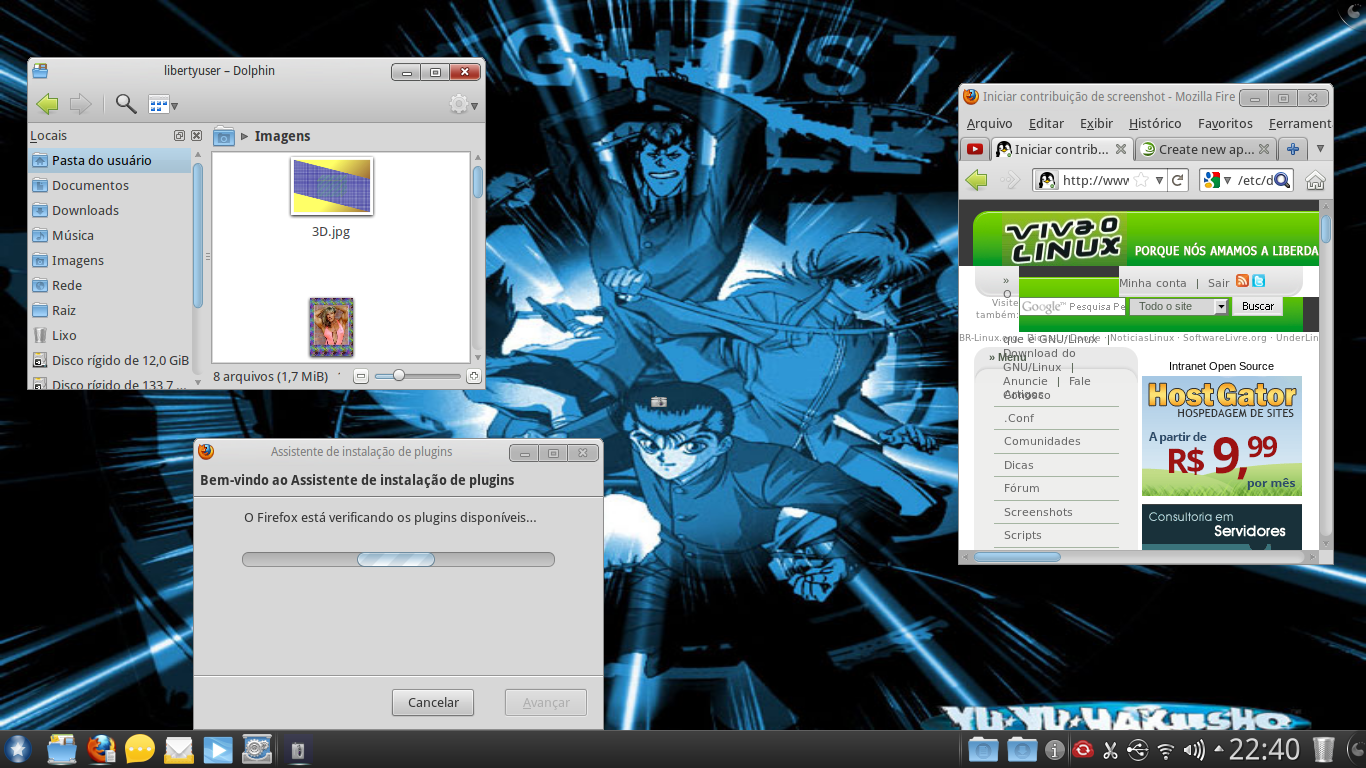Expand Dolphin view mode dropdown arrow

(x=174, y=105)
